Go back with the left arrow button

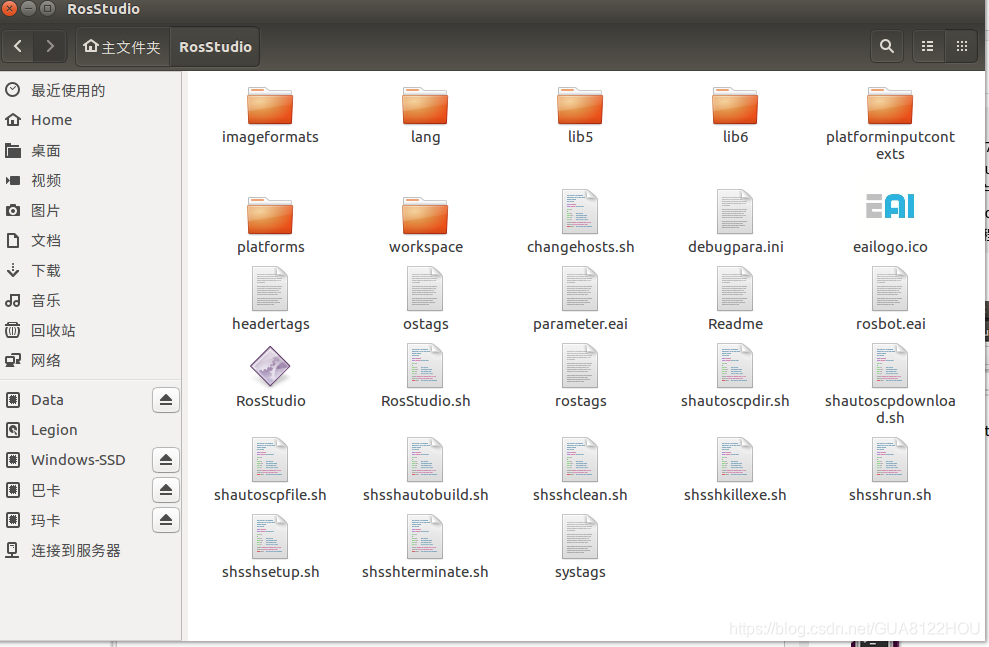18,46
